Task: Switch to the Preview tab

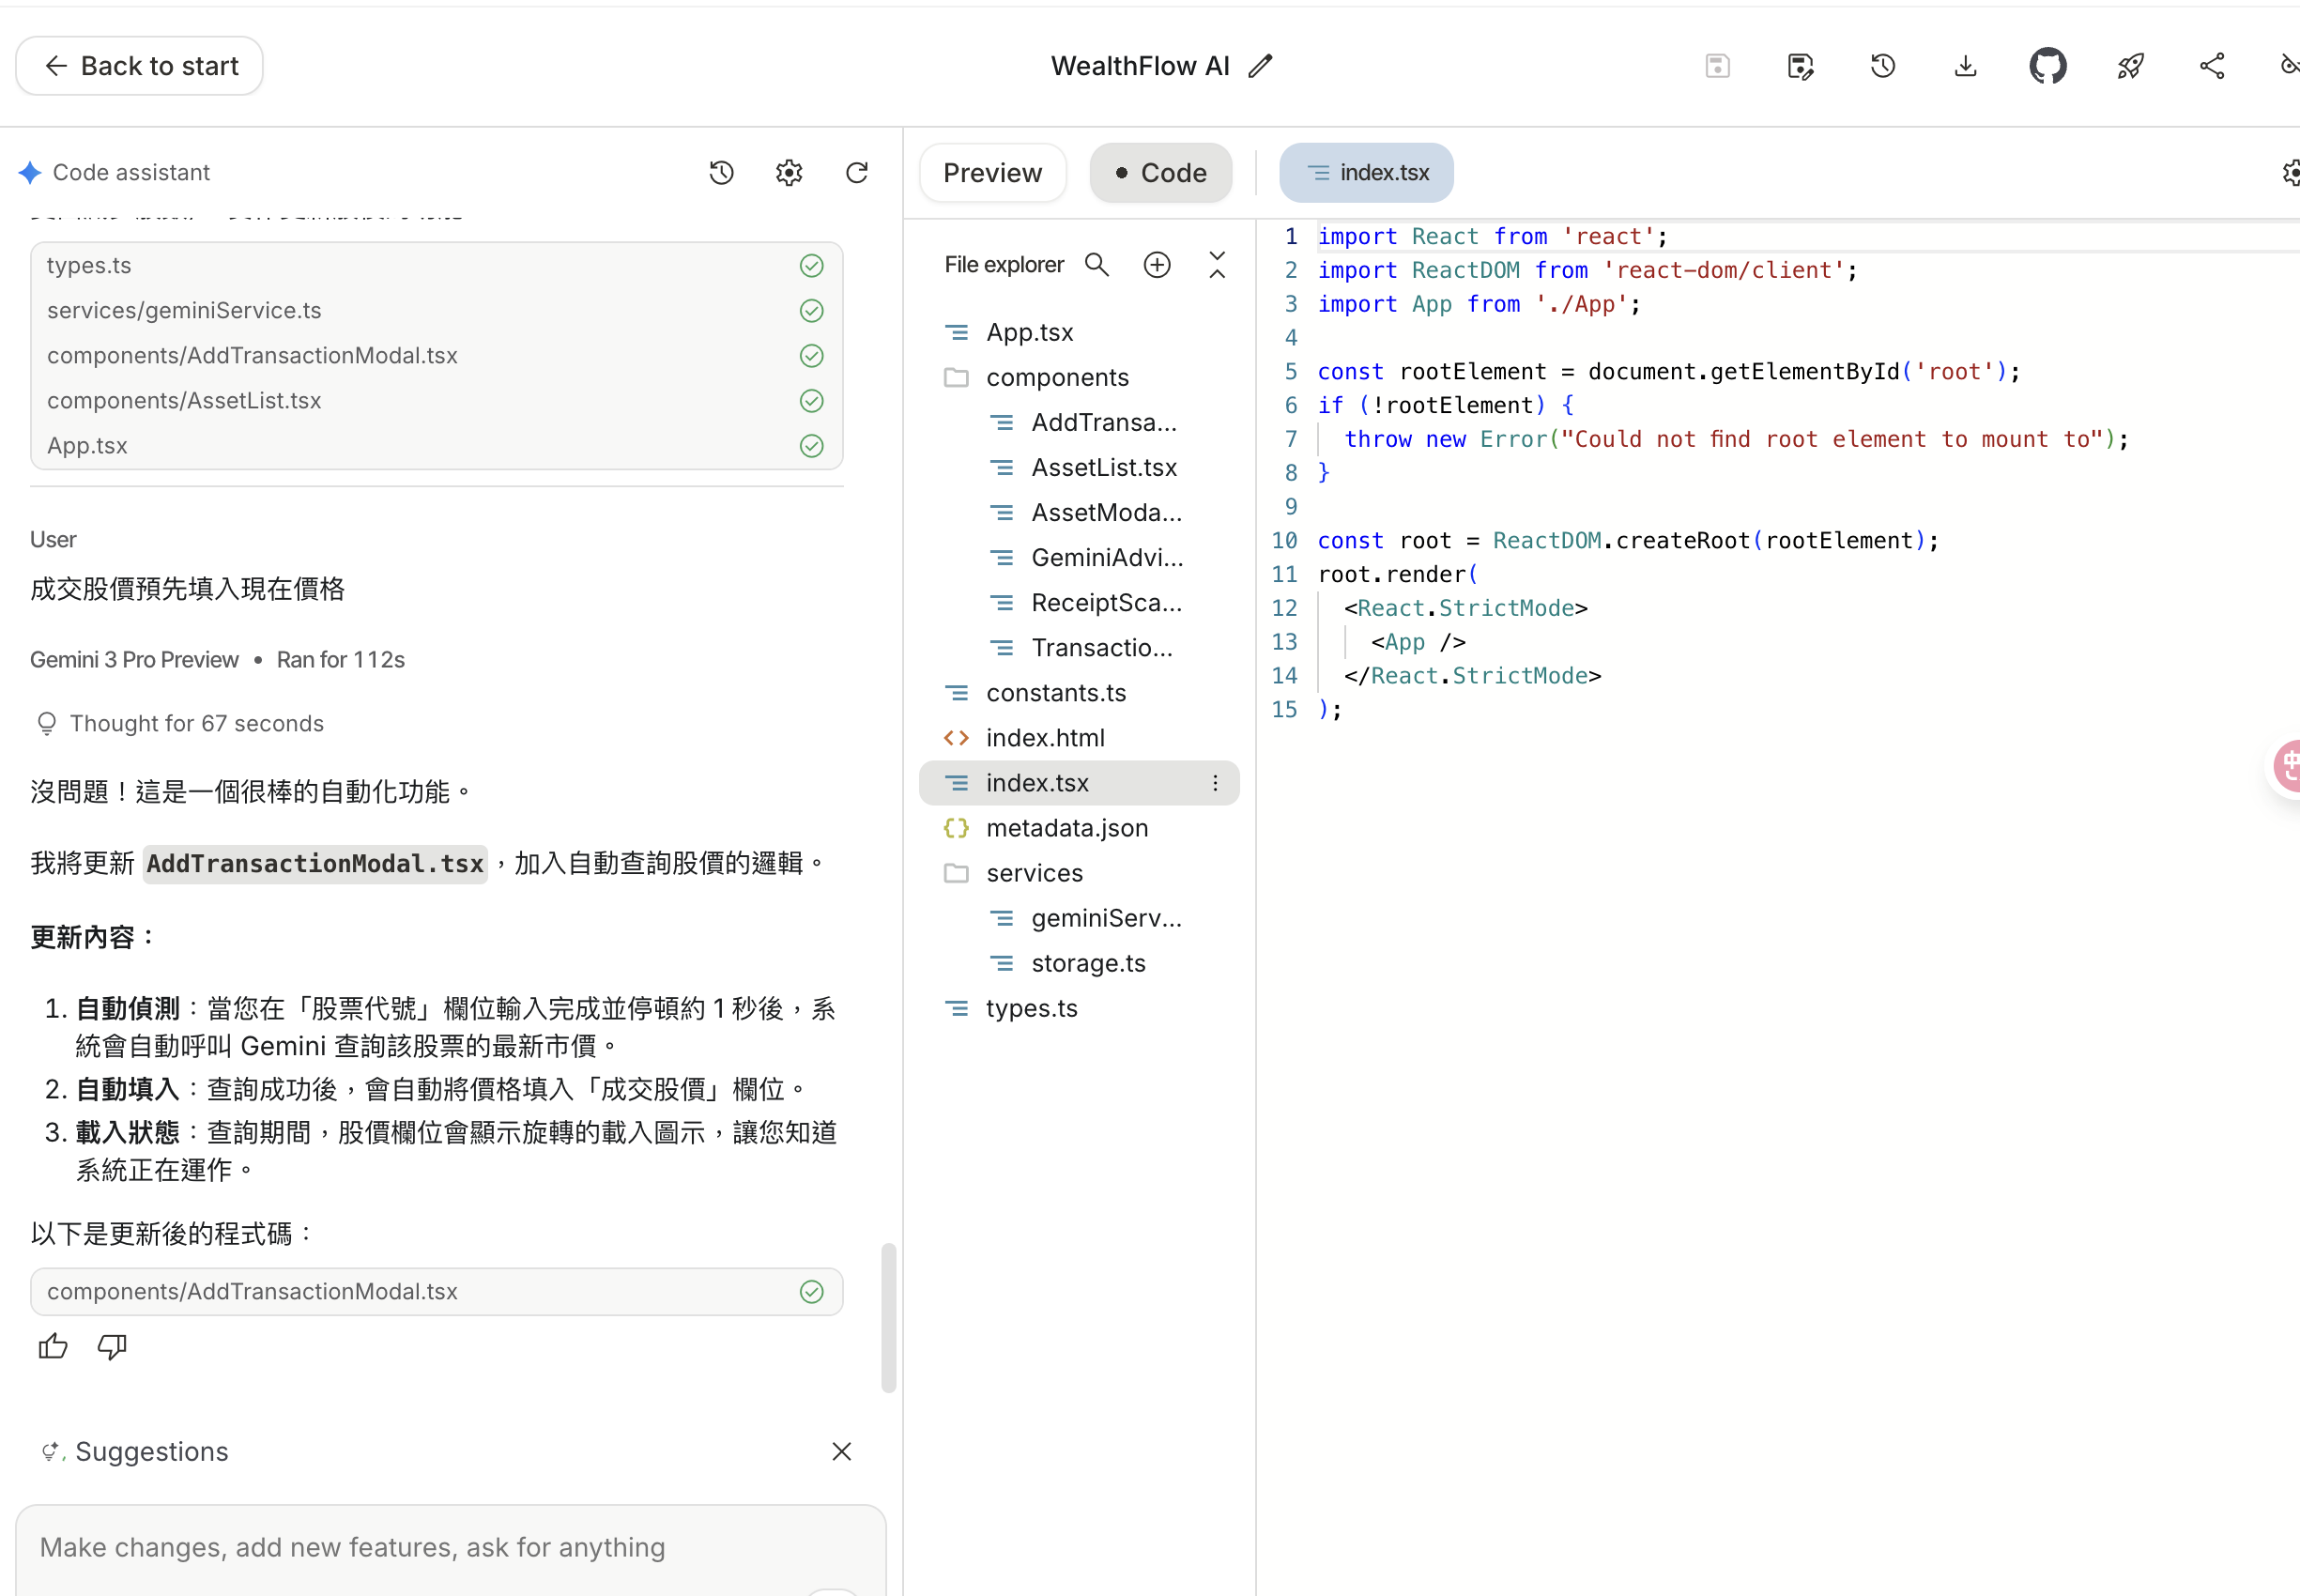Action: click(992, 173)
